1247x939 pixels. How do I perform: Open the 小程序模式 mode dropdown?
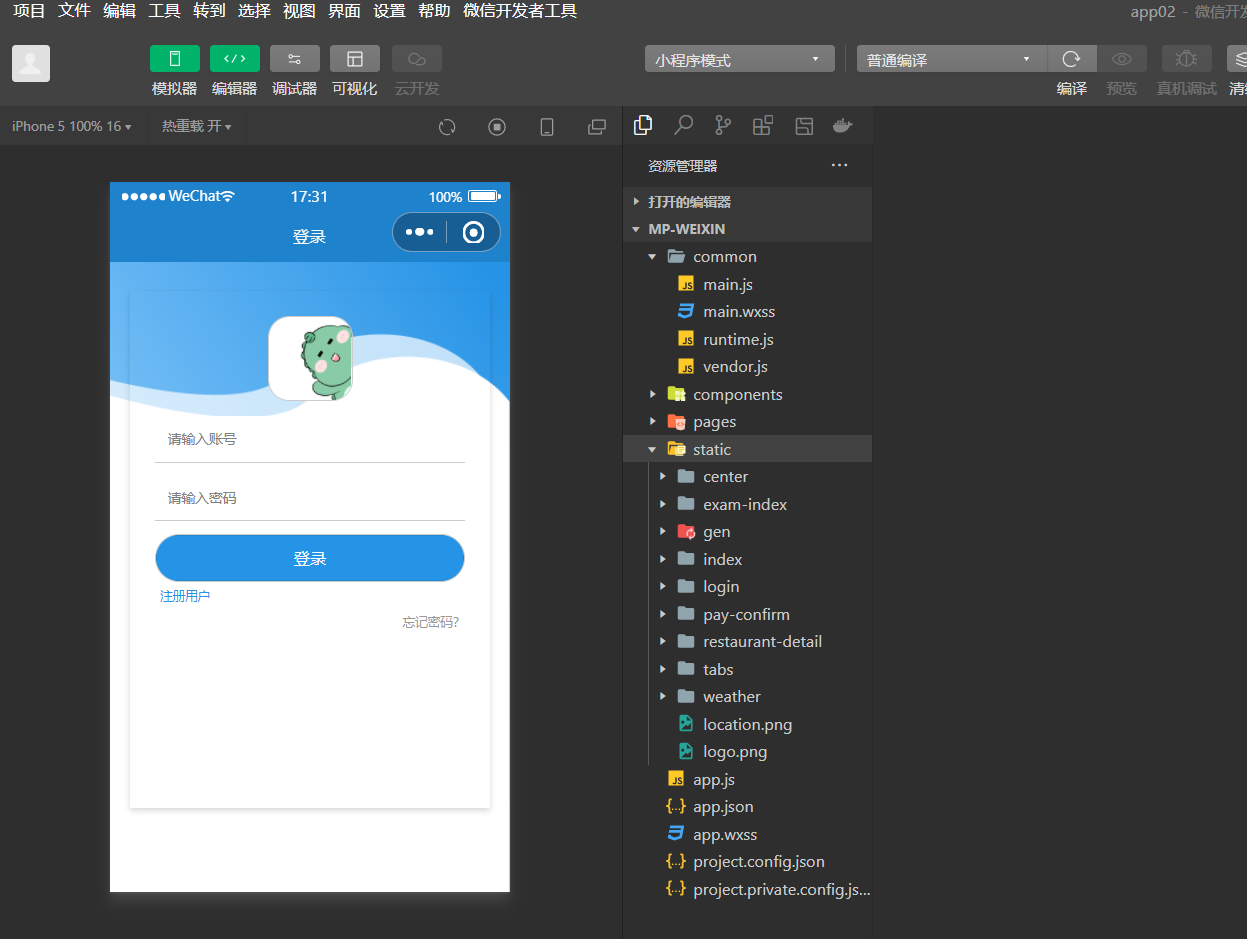[x=740, y=59]
